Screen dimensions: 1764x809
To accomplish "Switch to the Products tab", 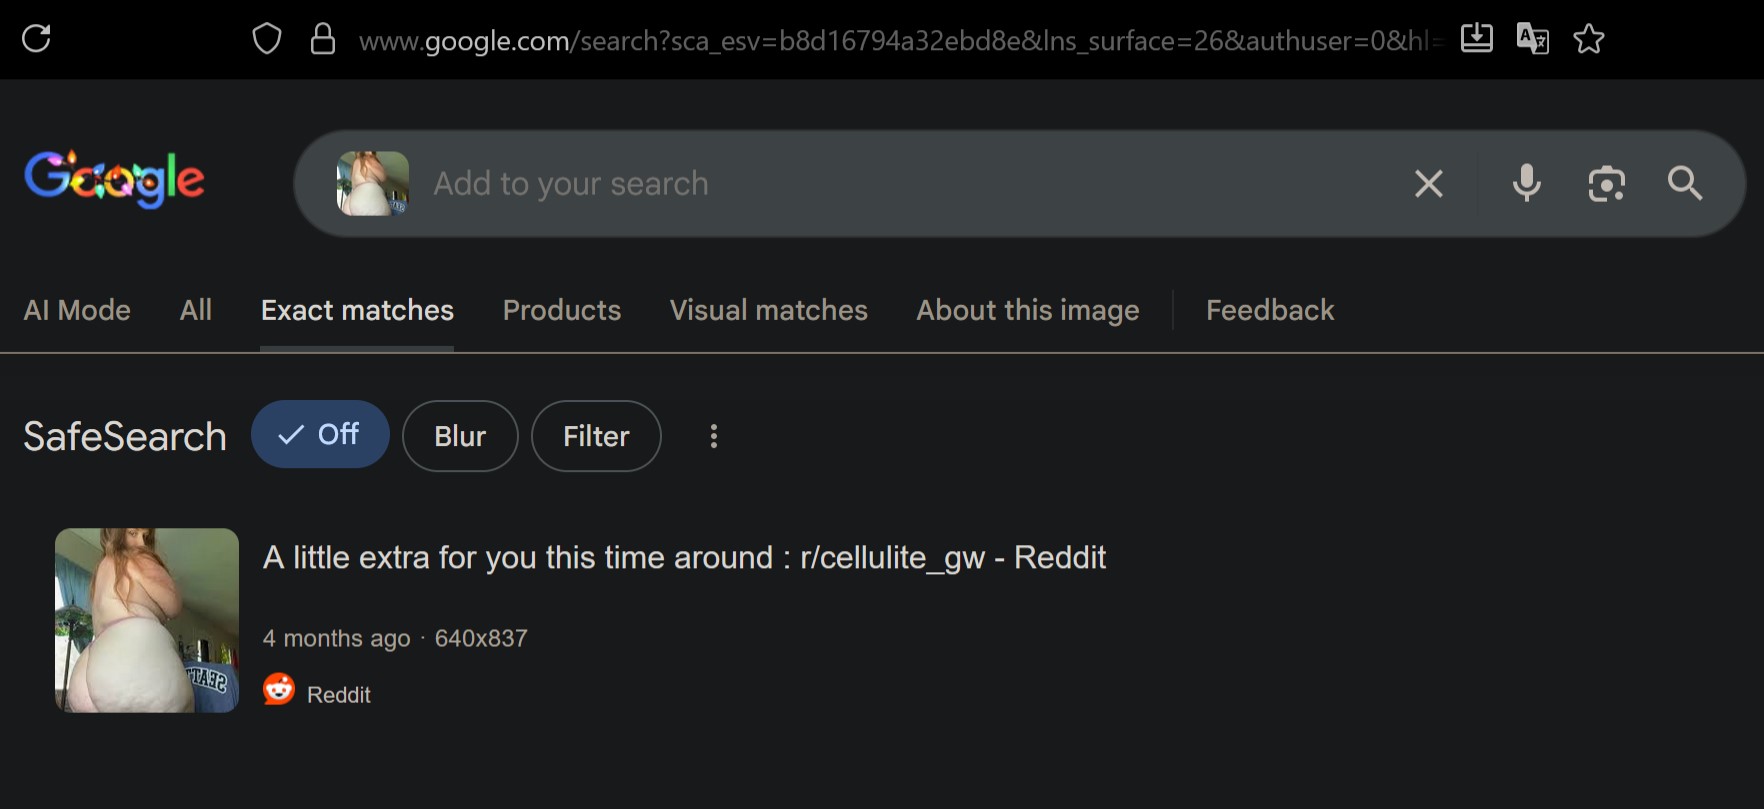I will point(562,310).
